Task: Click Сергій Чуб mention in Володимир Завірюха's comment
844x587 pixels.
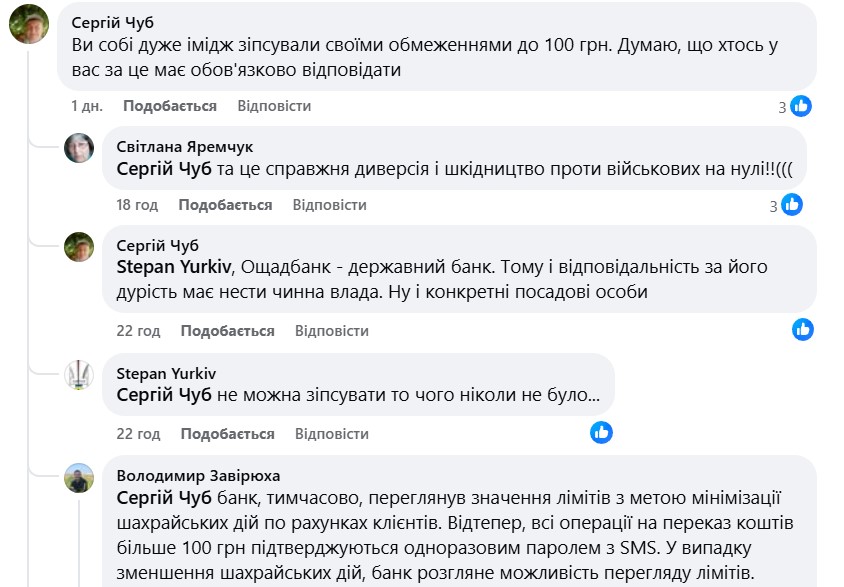Action: tap(164, 497)
